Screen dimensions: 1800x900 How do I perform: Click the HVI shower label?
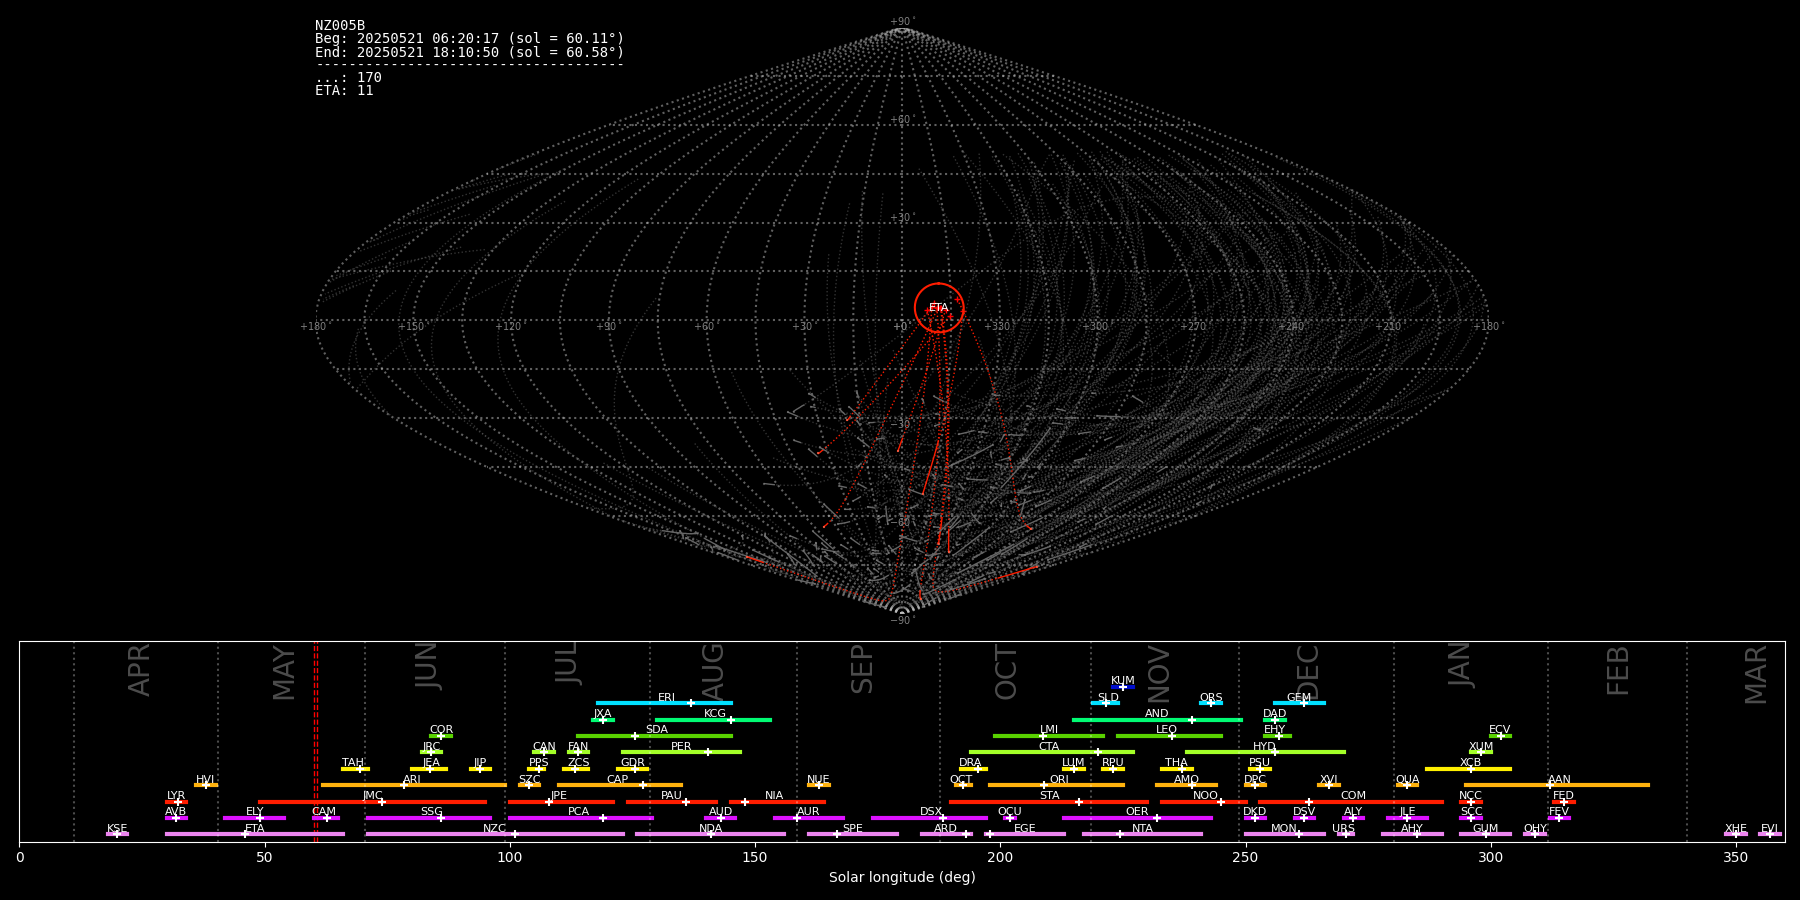point(205,780)
